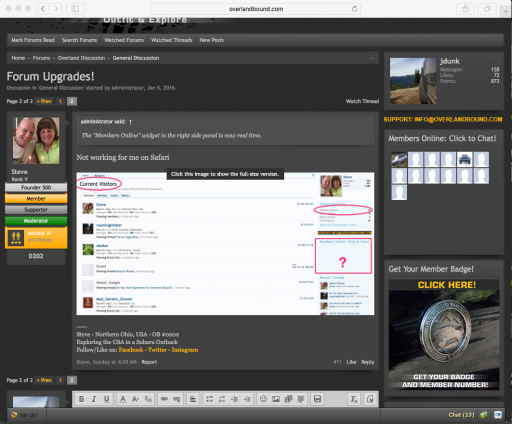This screenshot has height=424, width=512.
Task: Open General Discussion breadcrumb
Action: [136, 58]
